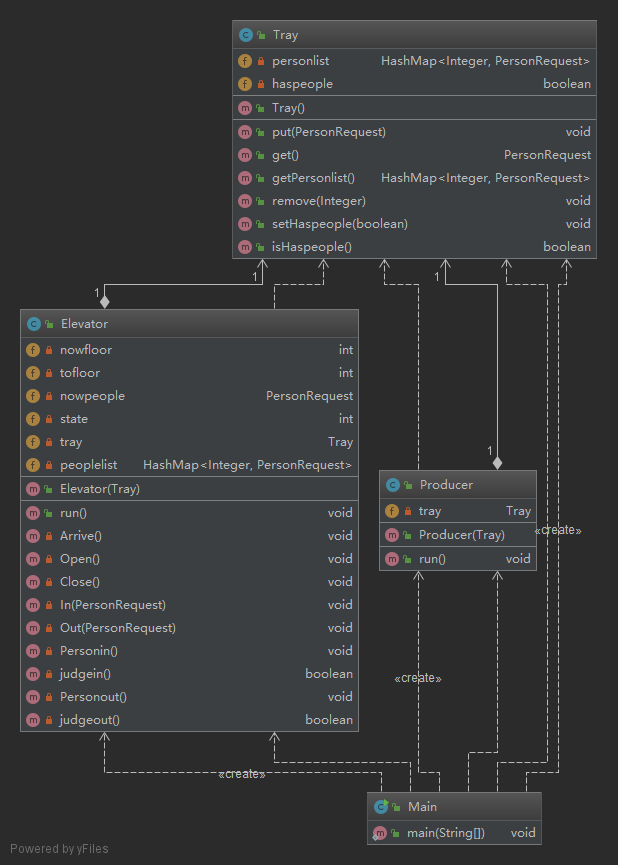Image resolution: width=618 pixels, height=865 pixels.
Task: Select the Personin() method row
Action: point(189,651)
